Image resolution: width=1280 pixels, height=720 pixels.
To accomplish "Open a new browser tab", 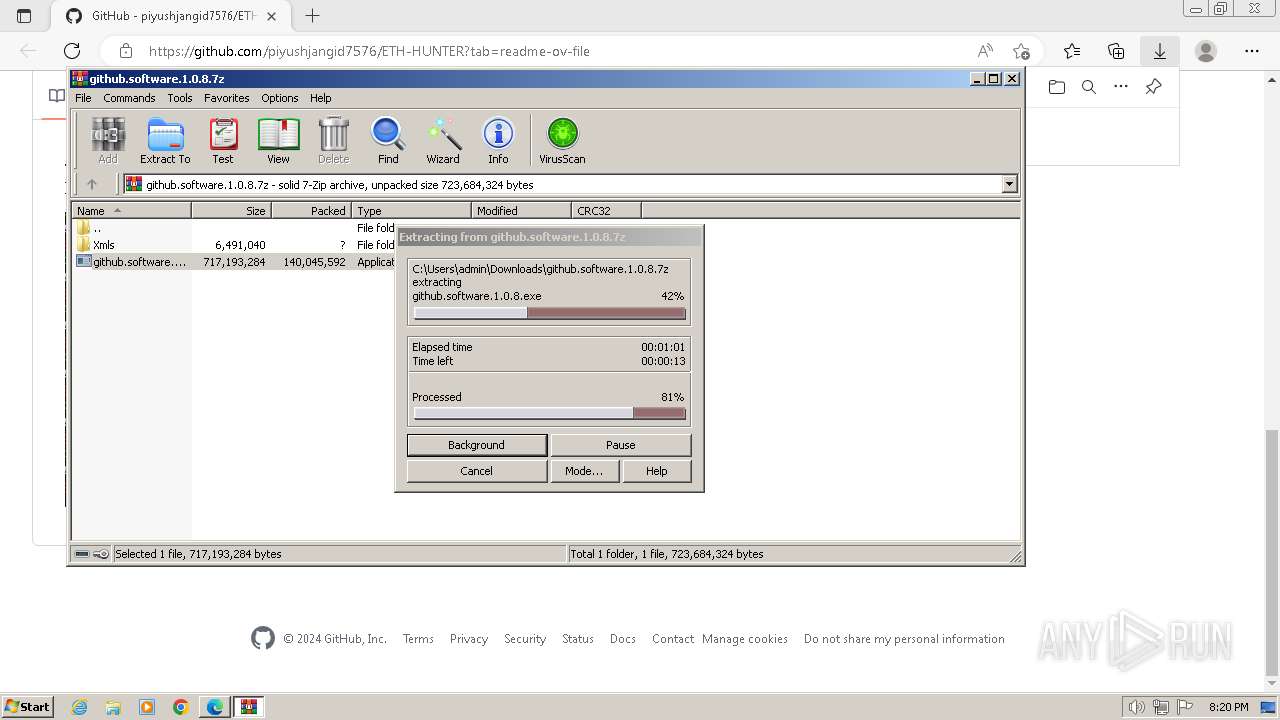I will (x=313, y=16).
